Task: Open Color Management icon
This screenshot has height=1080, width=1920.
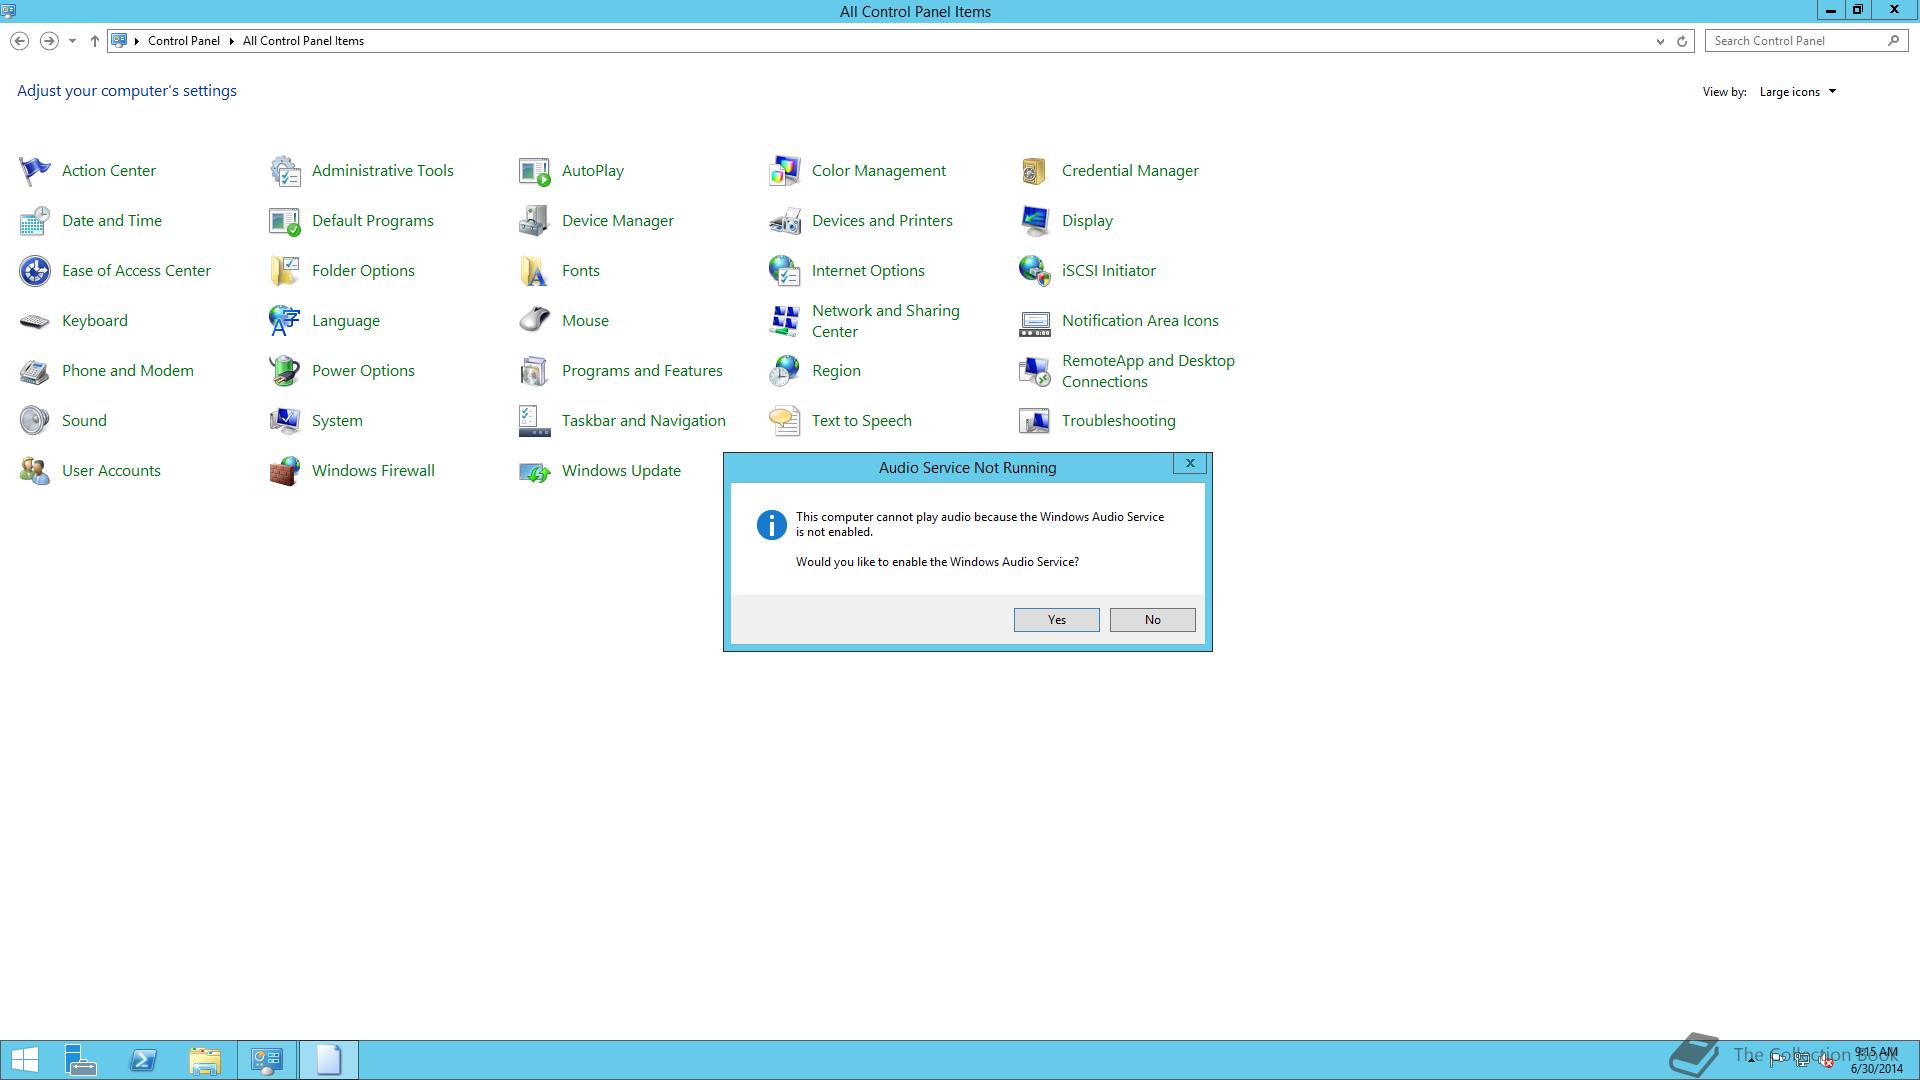Action: [785, 171]
